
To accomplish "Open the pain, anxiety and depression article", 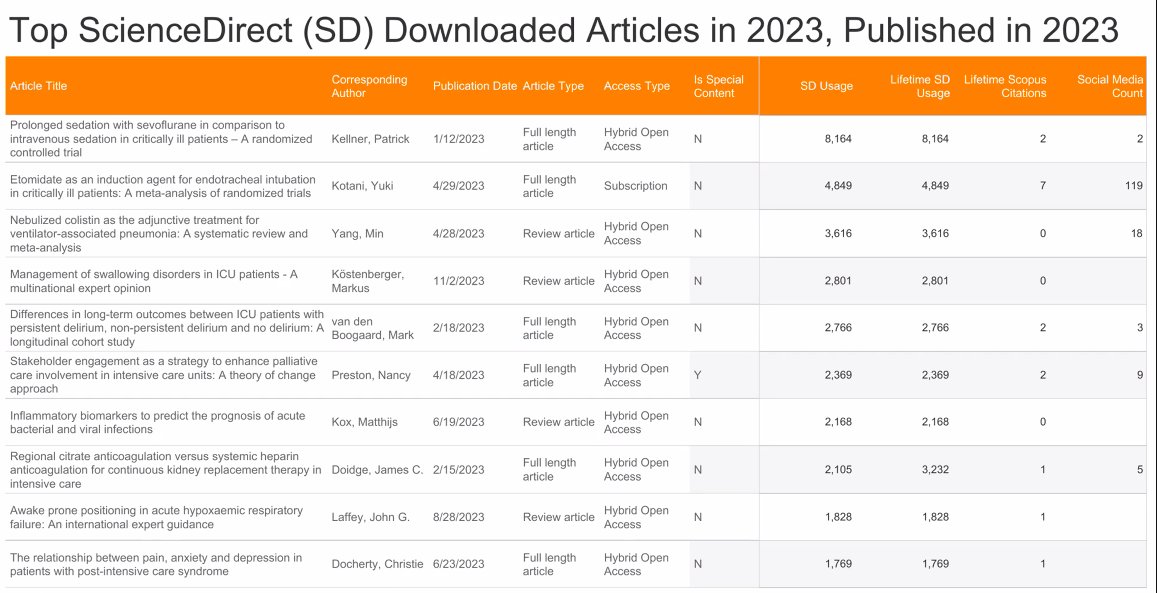I will click(156, 564).
